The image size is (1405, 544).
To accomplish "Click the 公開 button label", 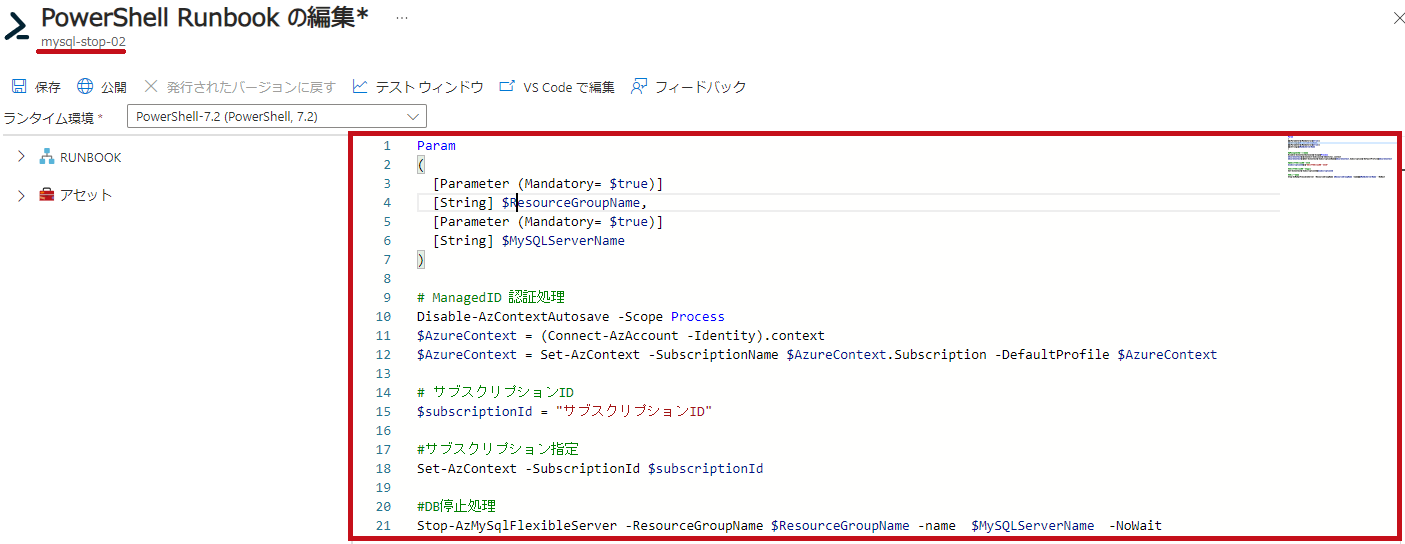I will [114, 88].
